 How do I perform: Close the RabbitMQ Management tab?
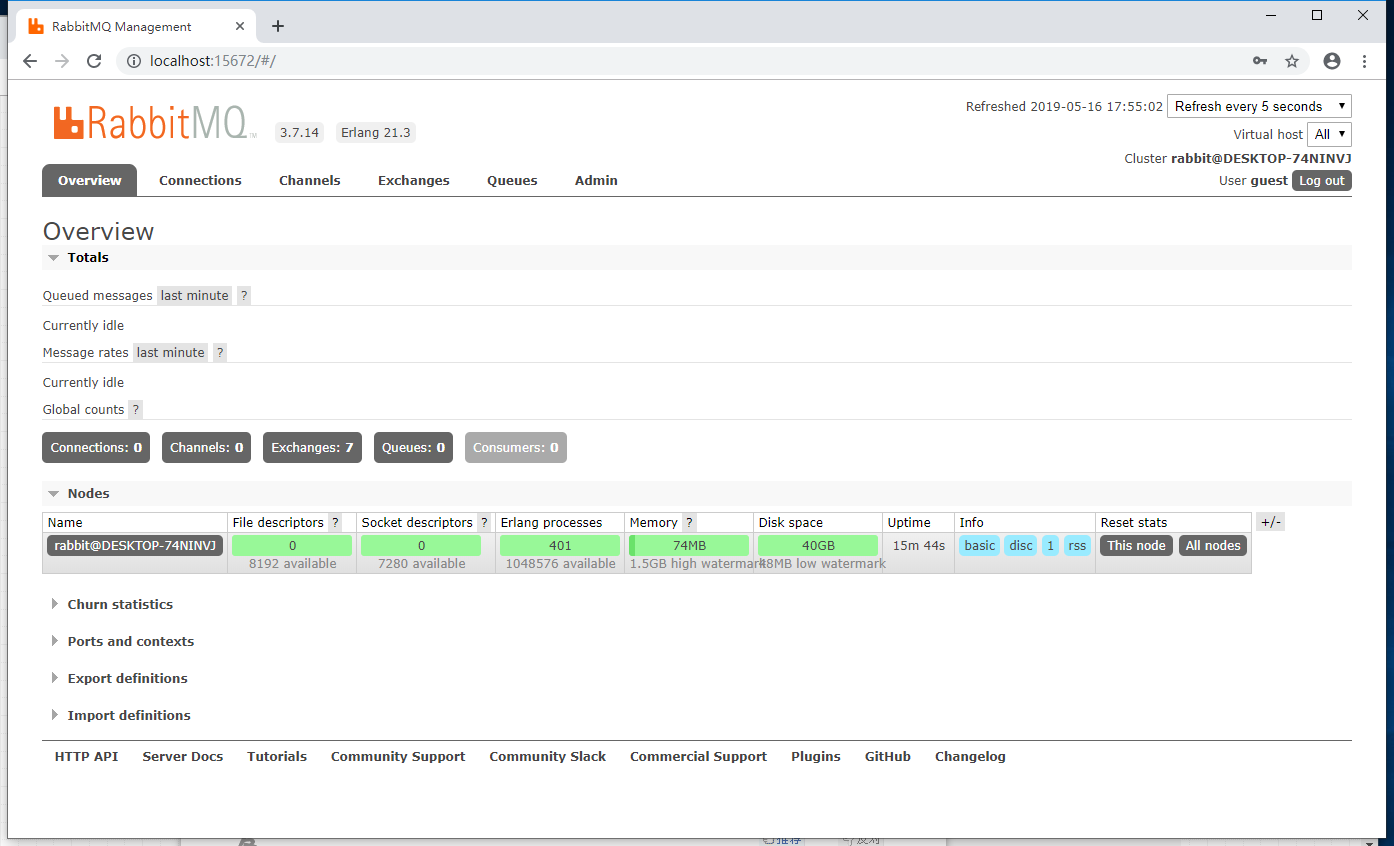(x=238, y=26)
